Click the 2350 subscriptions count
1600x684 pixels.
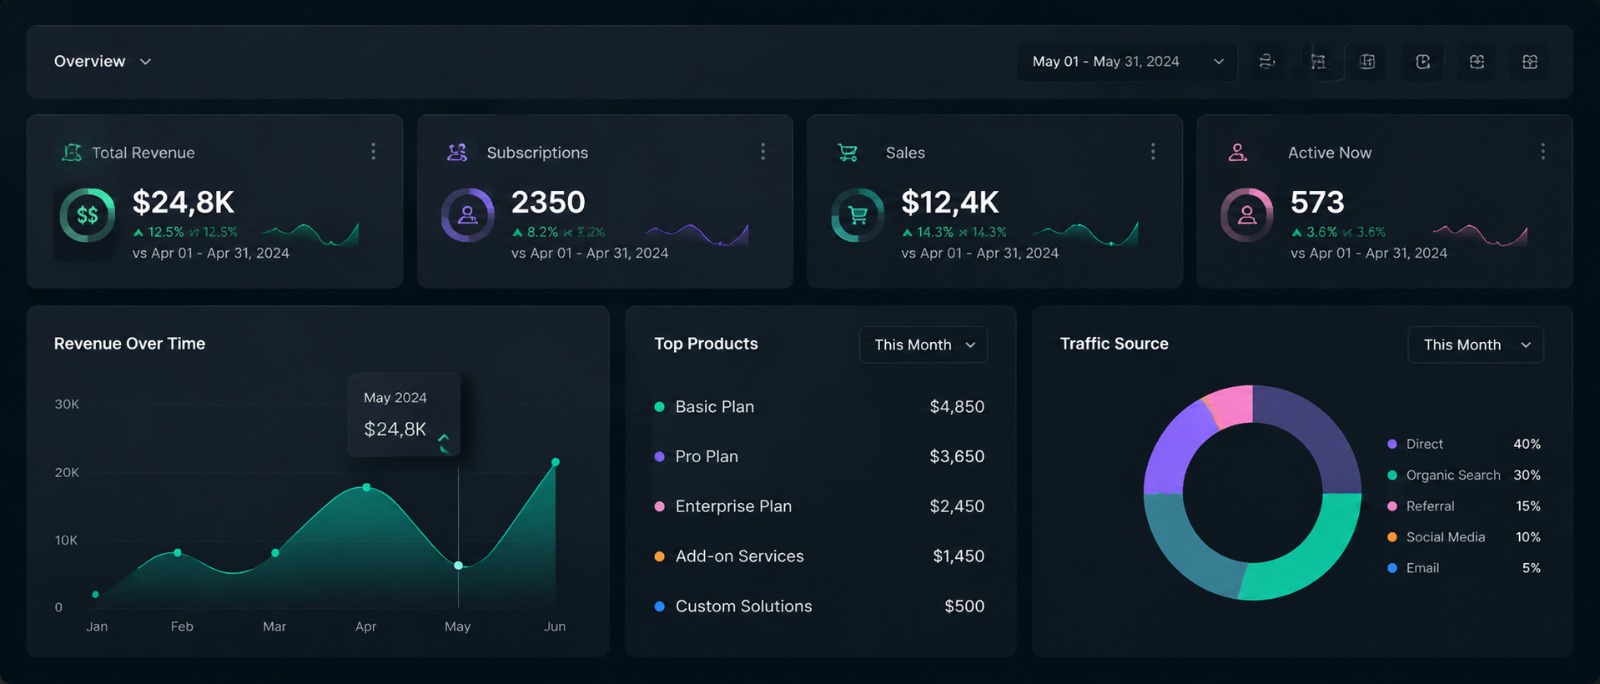coord(548,203)
